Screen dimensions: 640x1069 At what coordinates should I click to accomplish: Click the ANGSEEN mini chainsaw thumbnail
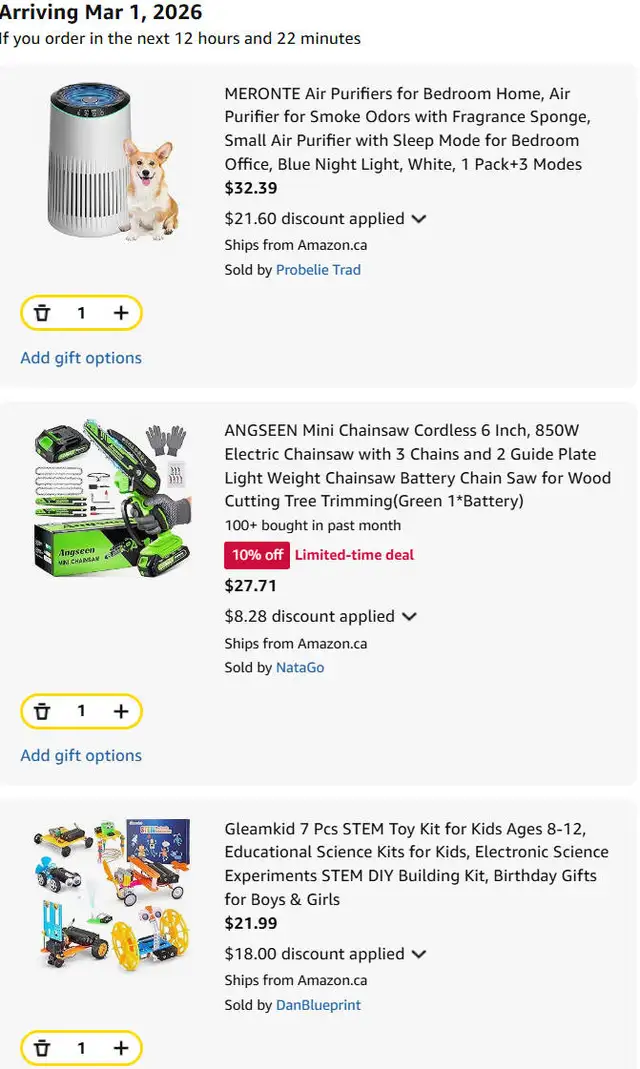pyautogui.click(x=110, y=500)
